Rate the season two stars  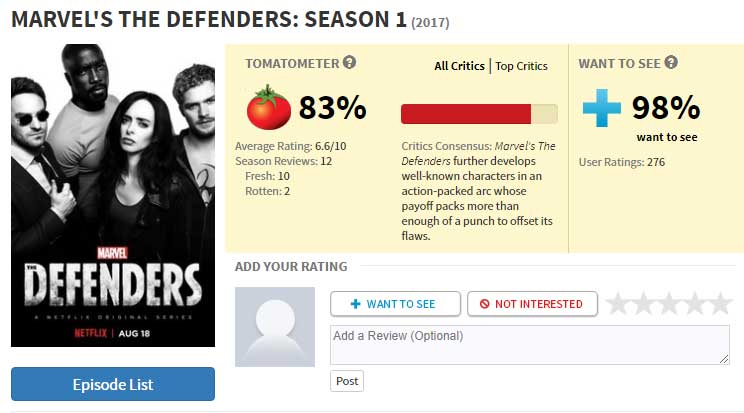643,304
